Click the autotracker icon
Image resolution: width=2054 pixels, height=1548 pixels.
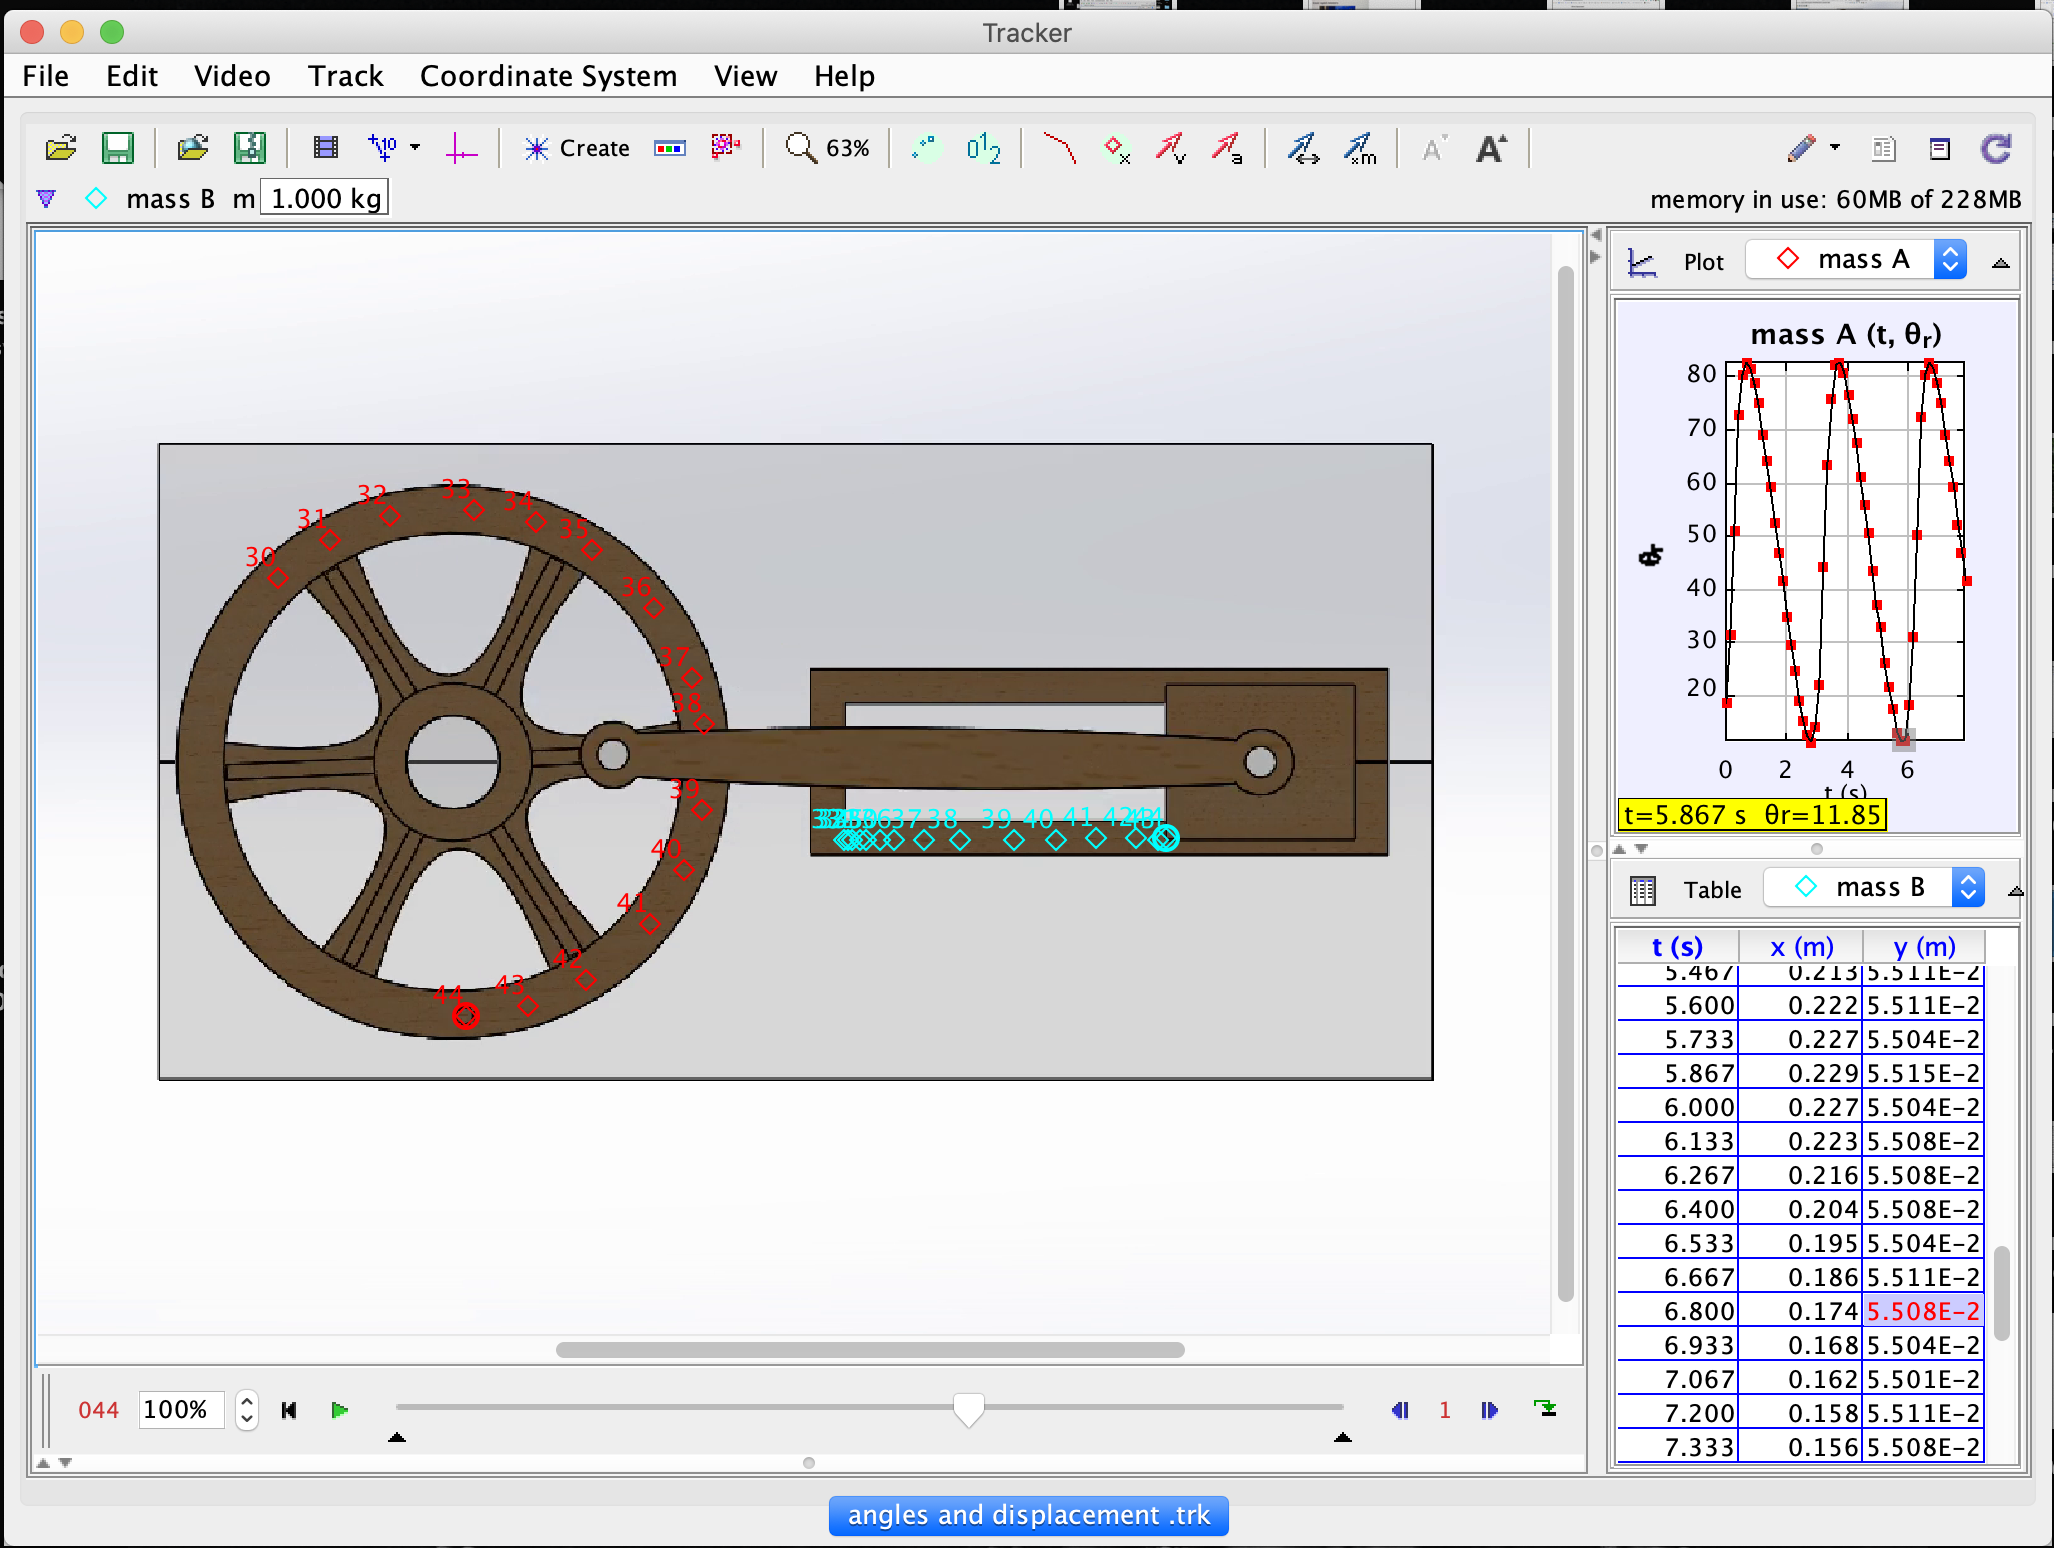726,148
